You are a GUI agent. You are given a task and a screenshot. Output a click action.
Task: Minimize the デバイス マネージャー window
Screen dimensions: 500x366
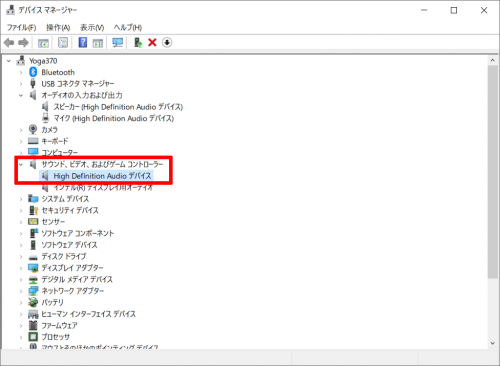tap(424, 10)
